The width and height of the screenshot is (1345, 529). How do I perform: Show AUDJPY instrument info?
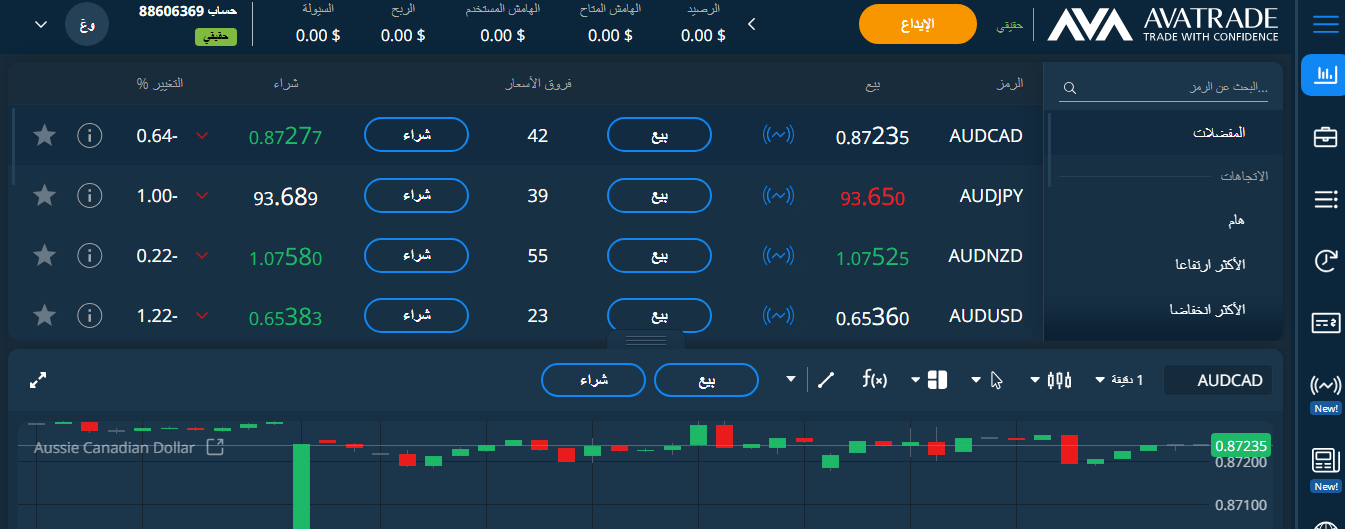(x=90, y=196)
